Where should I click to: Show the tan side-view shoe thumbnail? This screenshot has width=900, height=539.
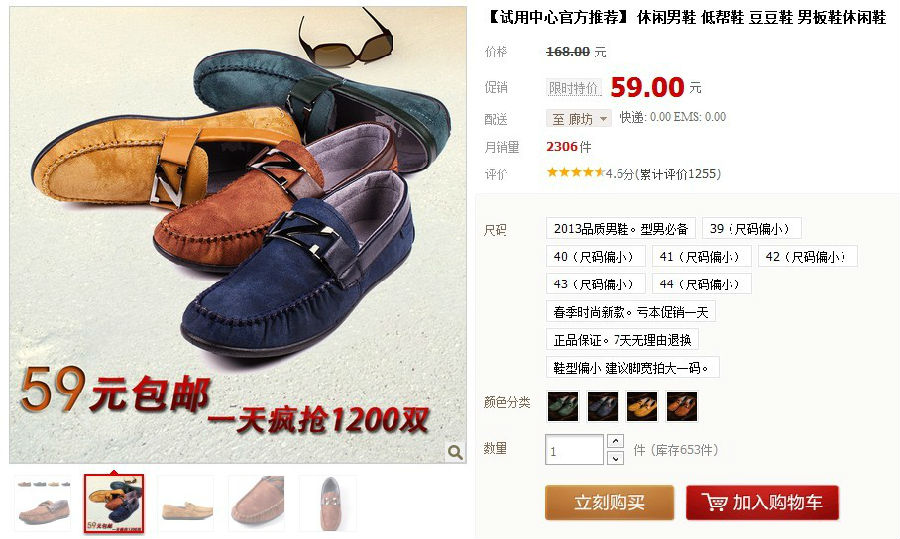186,503
